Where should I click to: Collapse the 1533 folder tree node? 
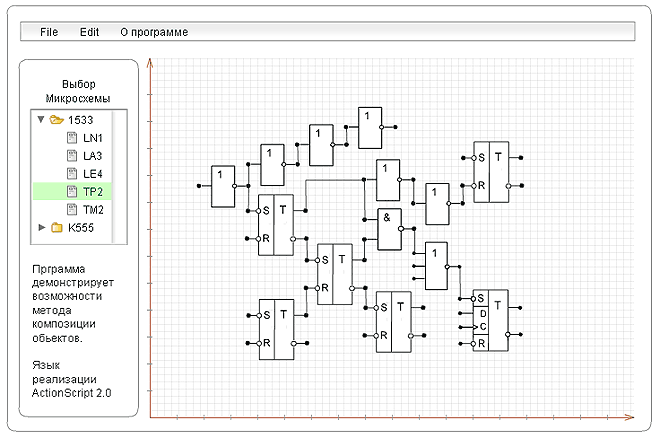coord(41,119)
